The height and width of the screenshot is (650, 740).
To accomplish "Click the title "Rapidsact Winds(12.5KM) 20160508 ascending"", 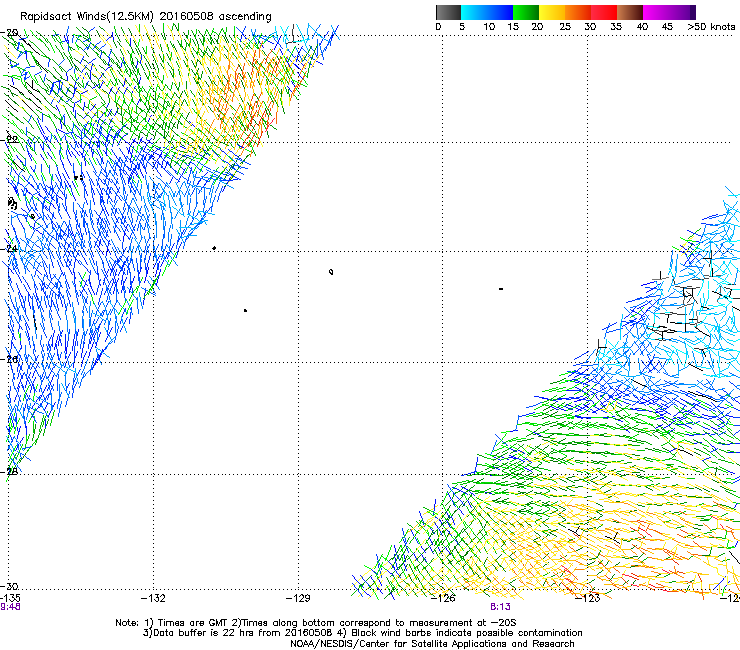I will coord(146,17).
